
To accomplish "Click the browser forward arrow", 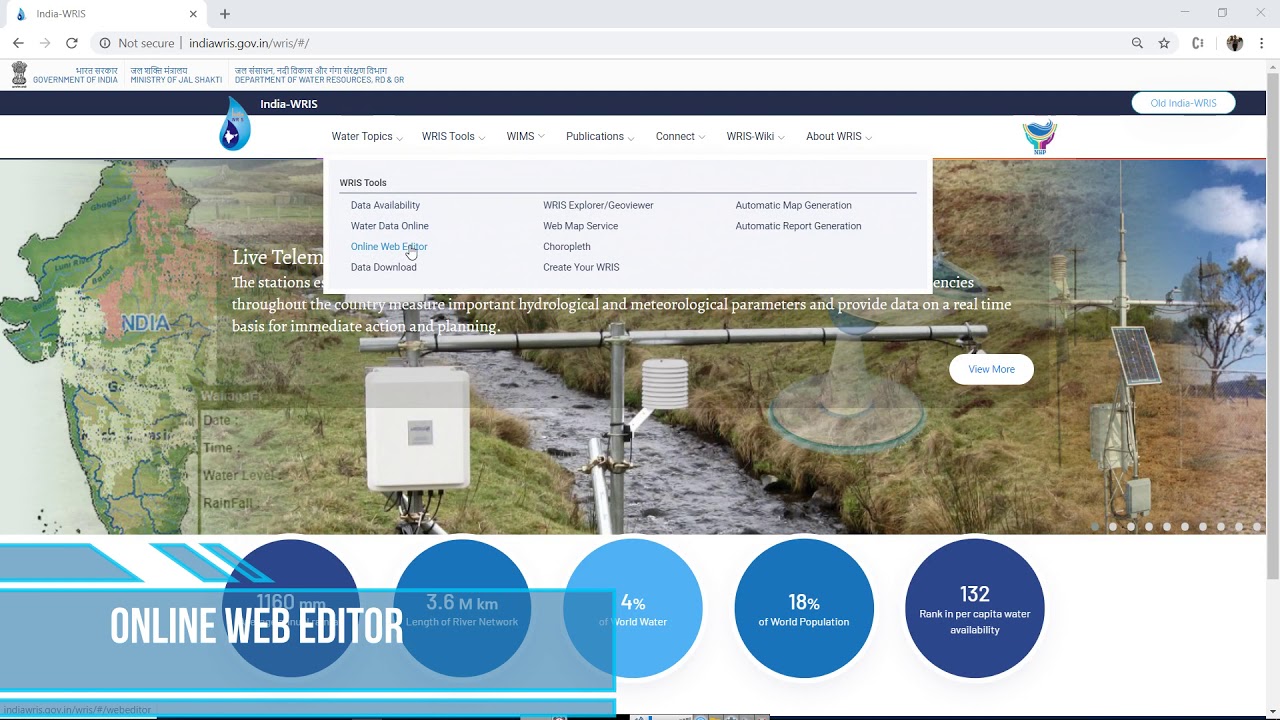I will click(x=45, y=43).
